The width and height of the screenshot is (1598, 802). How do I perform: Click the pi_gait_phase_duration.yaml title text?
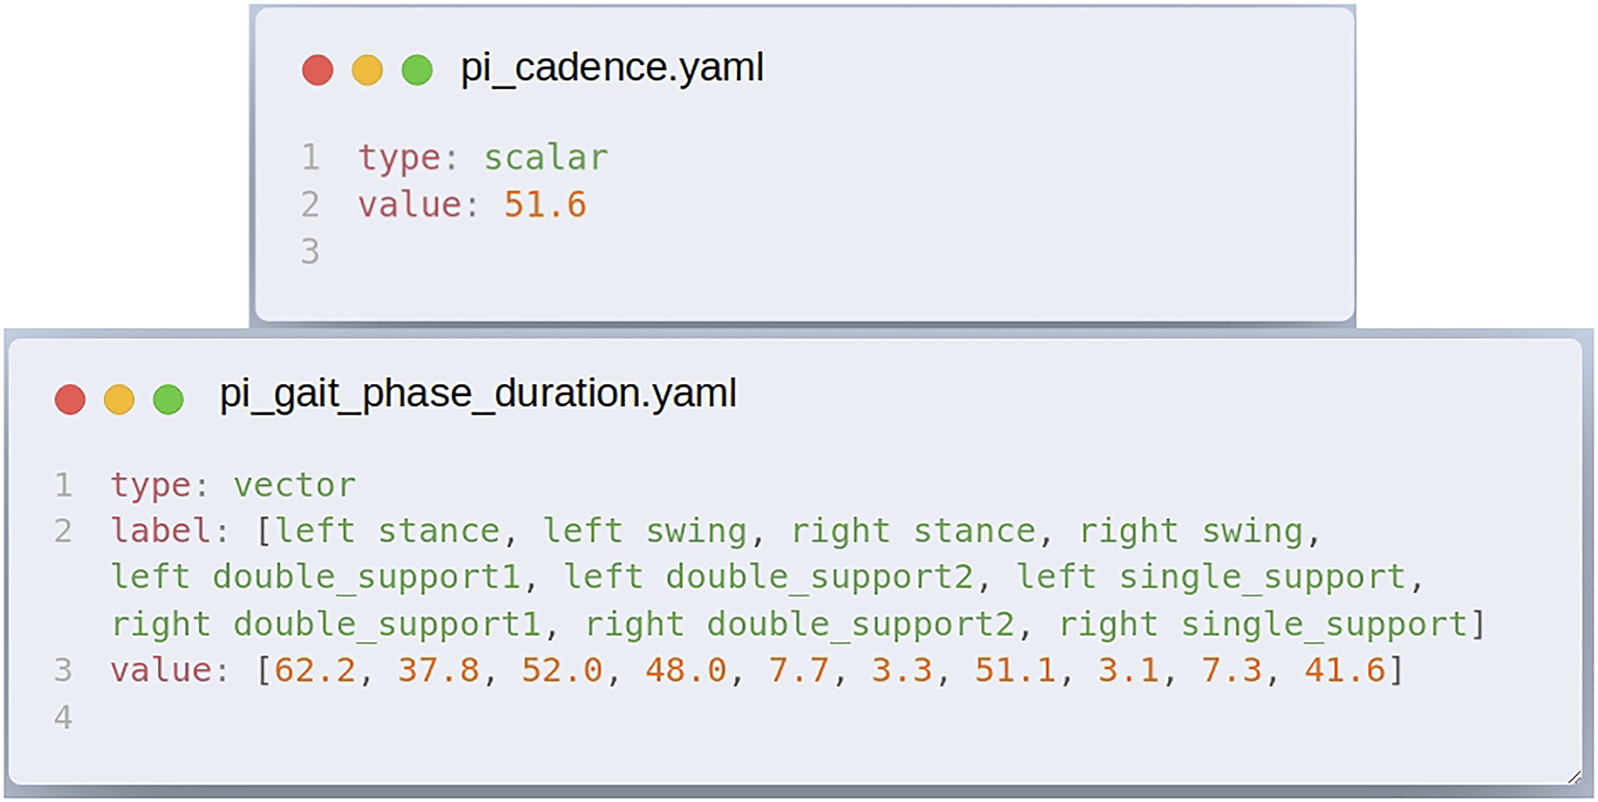pos(478,393)
